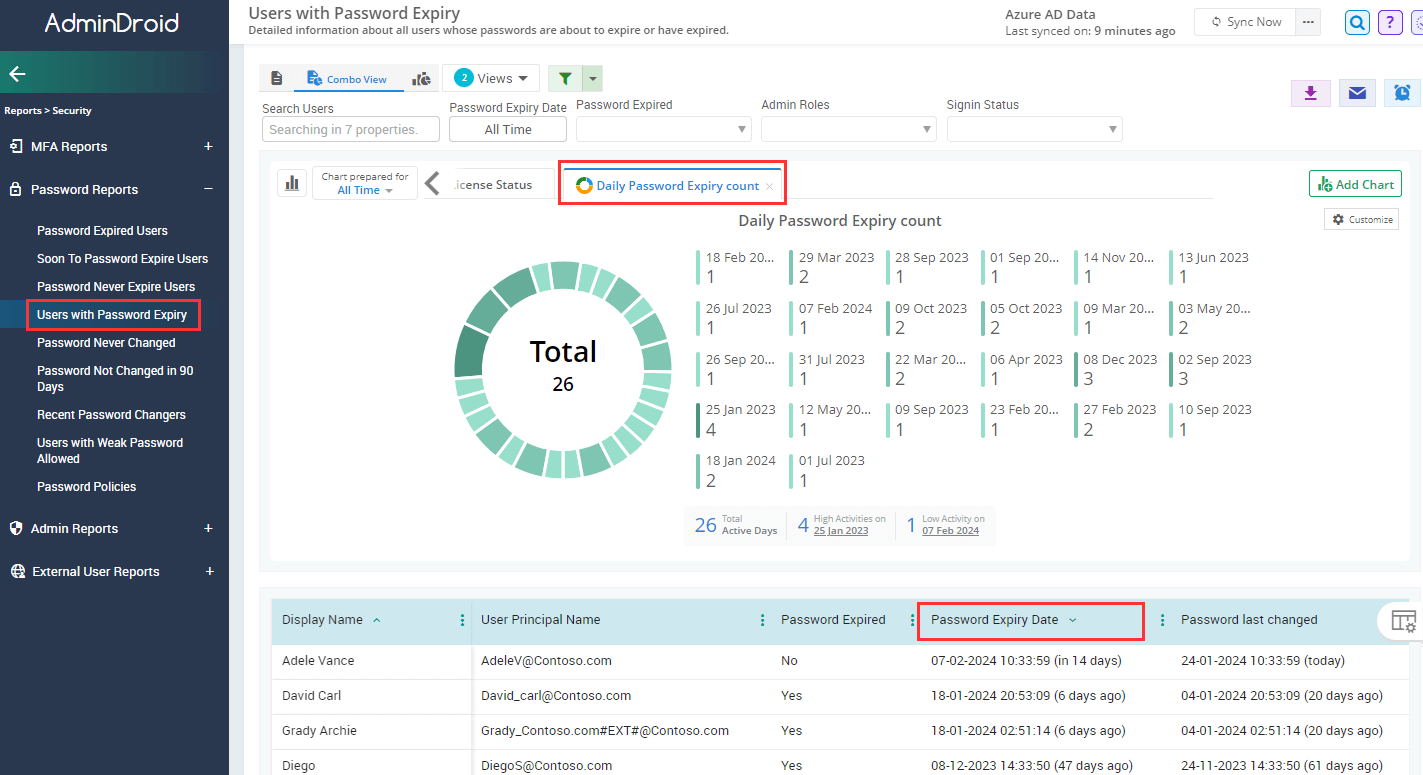Click the Search Users input field
The image size is (1423, 775).
coord(352,129)
